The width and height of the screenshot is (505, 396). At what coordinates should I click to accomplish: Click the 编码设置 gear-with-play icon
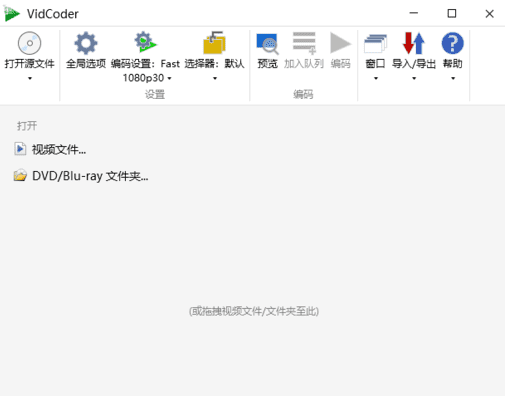point(145,42)
